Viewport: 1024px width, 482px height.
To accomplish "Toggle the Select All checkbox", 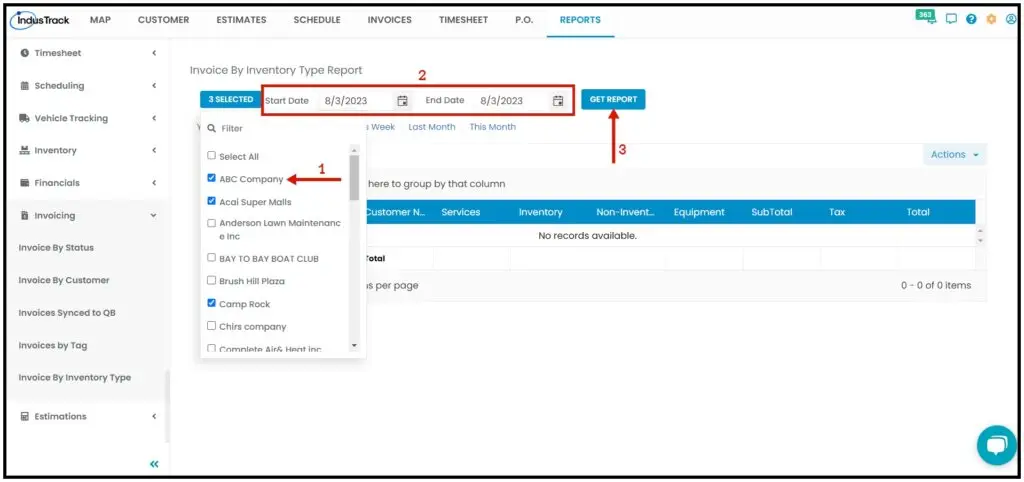I will [x=211, y=156].
